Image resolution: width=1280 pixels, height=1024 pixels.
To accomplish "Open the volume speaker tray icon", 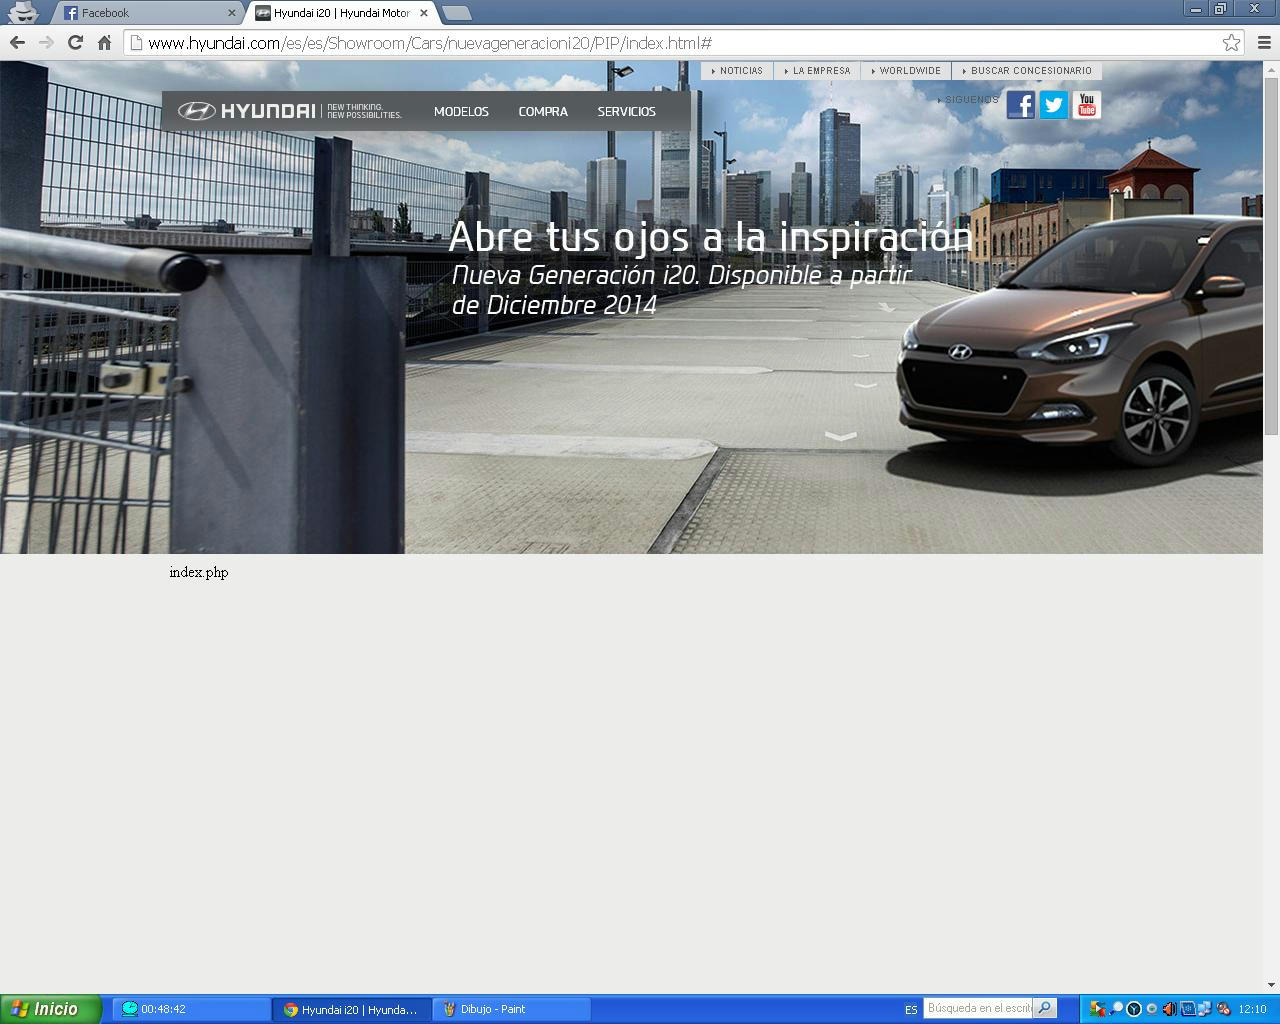I will tap(1169, 1009).
